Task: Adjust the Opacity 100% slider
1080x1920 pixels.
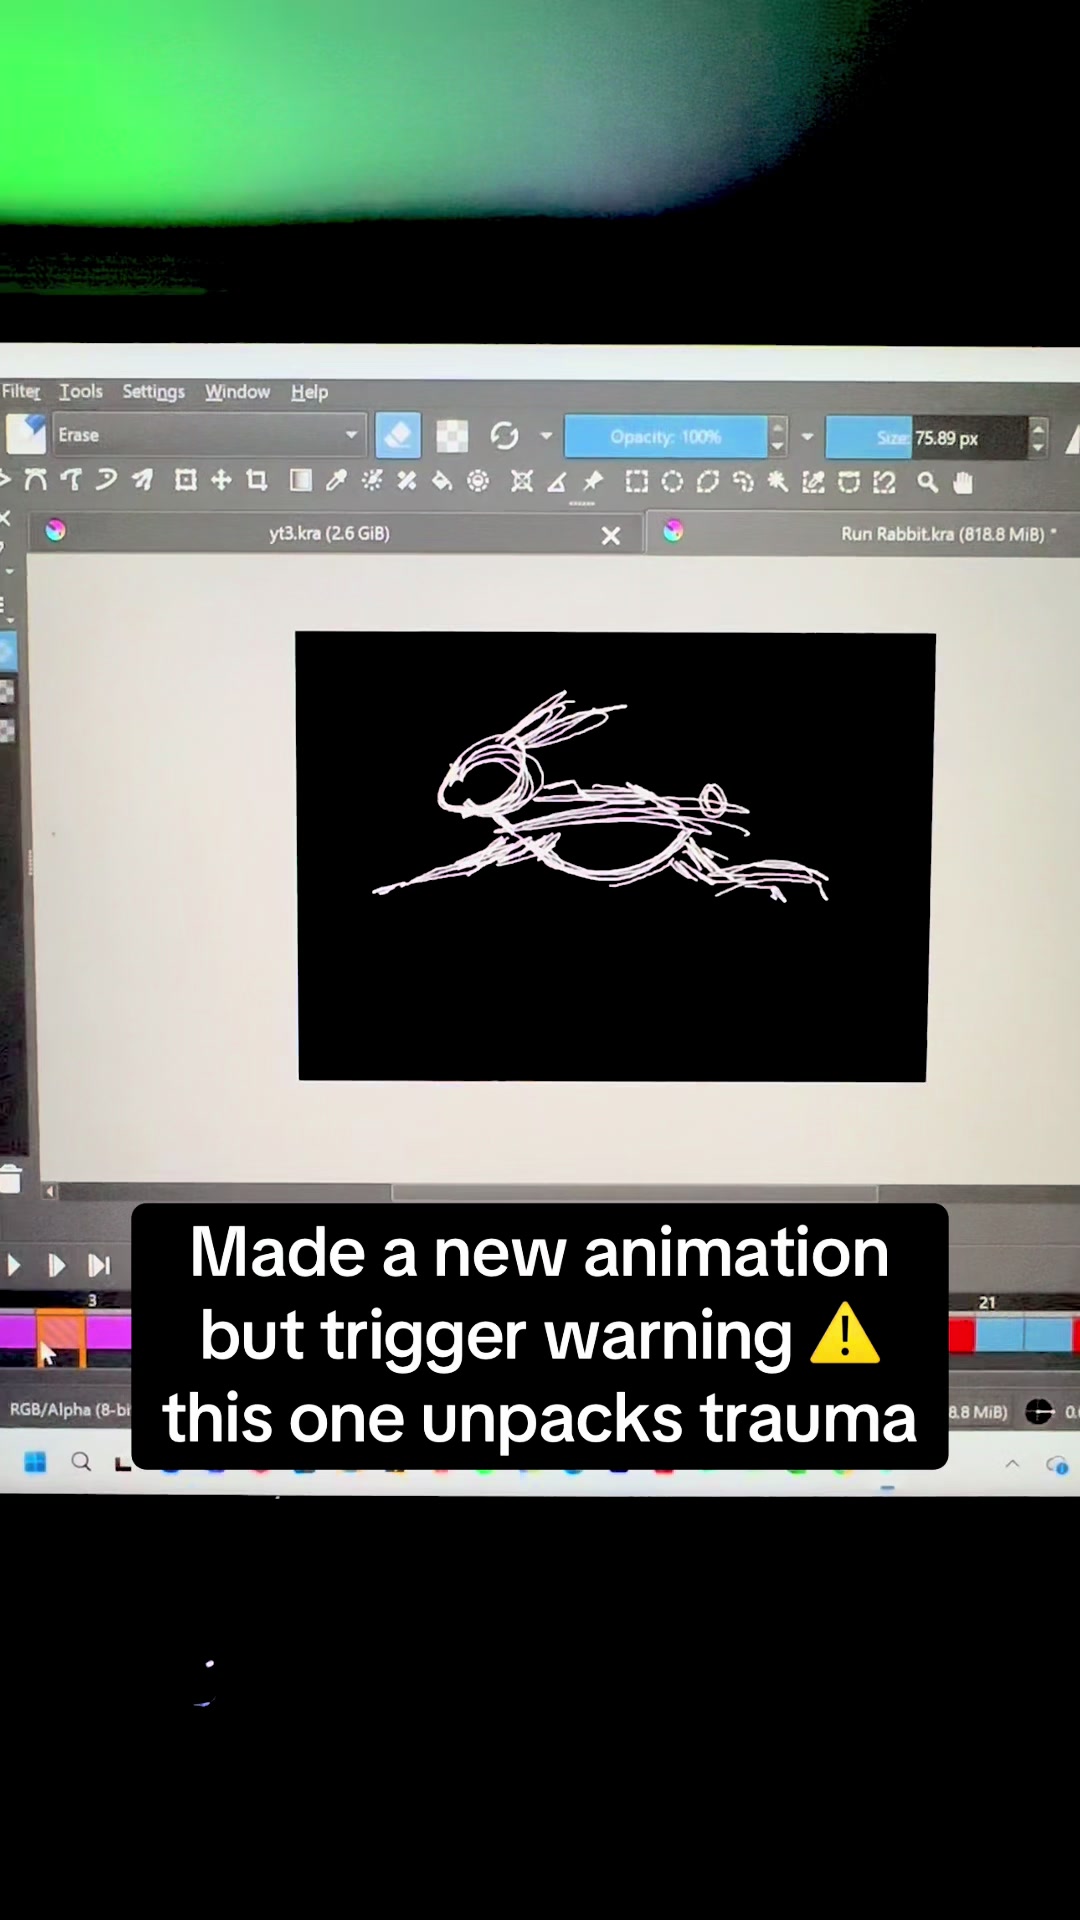Action: 666,437
